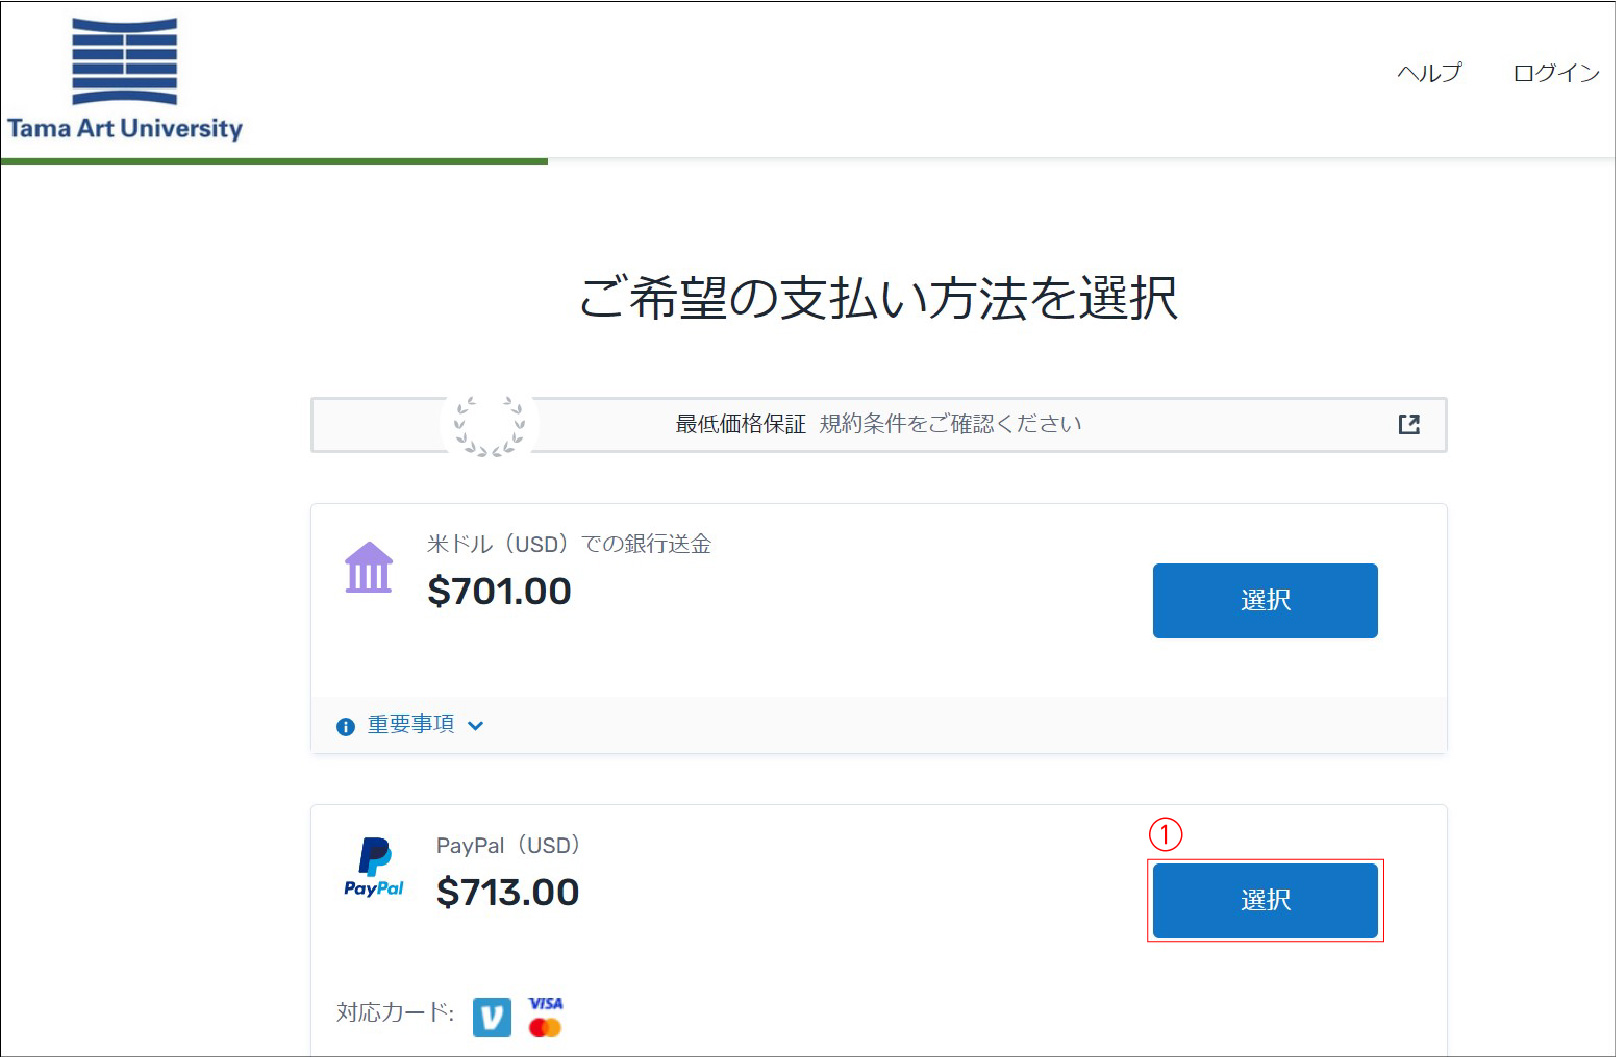Click the Venmo card icon
Viewport: 1616px width, 1057px height.
[491, 1017]
